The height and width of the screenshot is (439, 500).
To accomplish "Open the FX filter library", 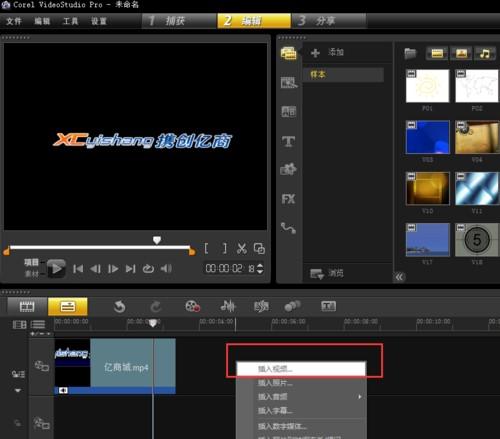I will tap(288, 199).
